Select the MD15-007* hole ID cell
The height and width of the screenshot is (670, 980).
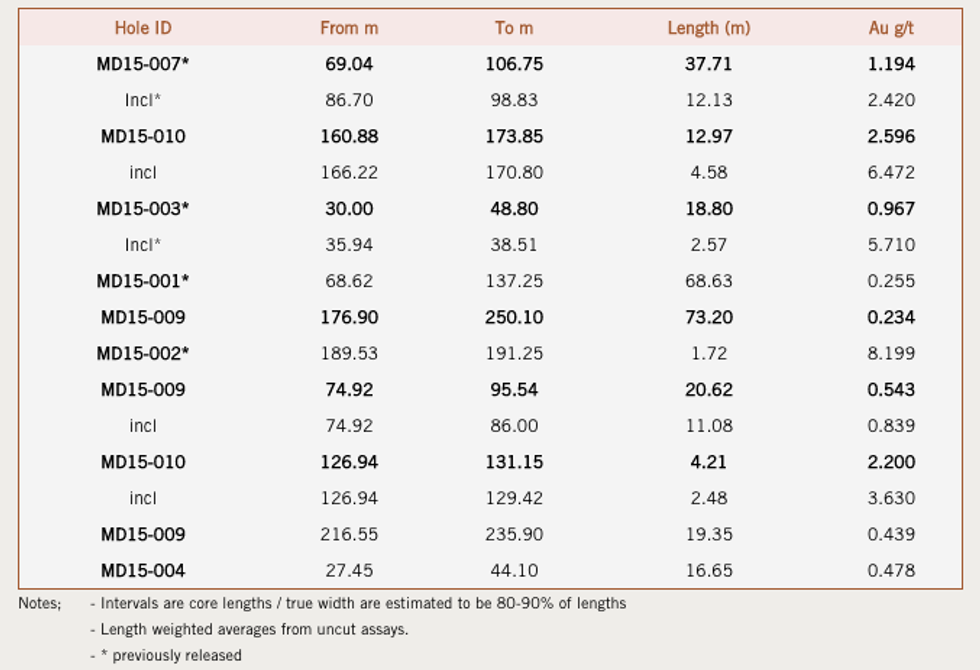(x=143, y=64)
